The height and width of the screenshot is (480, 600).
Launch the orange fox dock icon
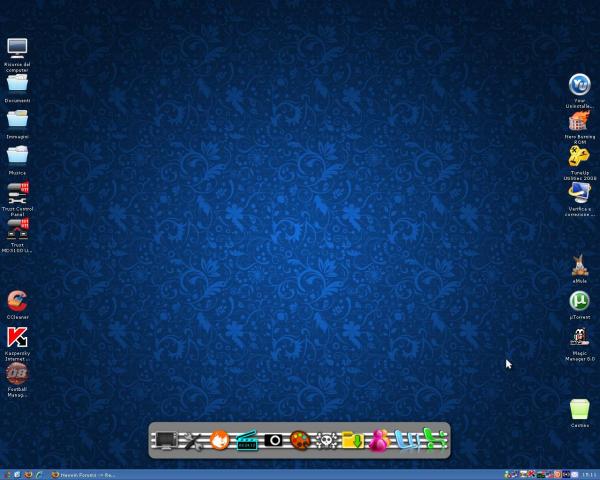tap(219, 440)
